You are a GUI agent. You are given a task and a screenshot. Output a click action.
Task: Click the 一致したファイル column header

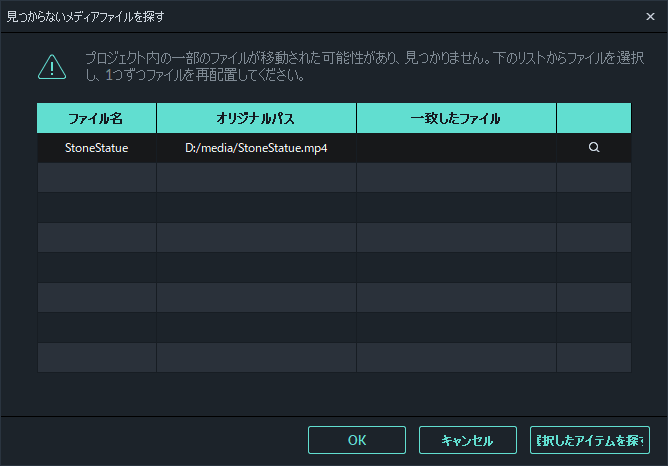(456, 118)
